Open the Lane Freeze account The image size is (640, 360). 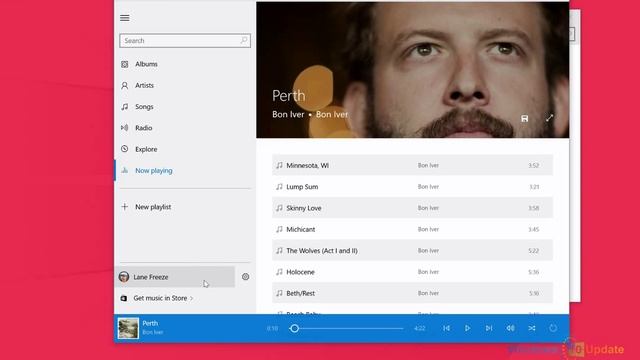(175, 277)
